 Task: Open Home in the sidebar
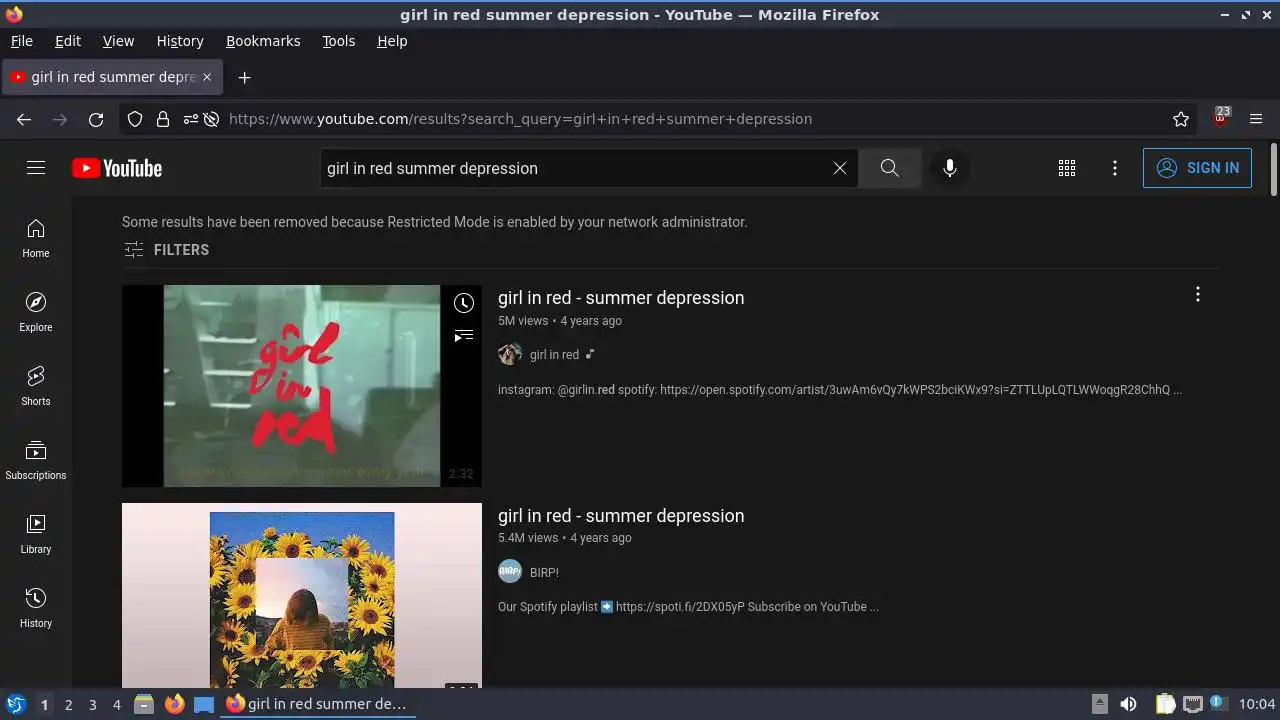tap(36, 238)
